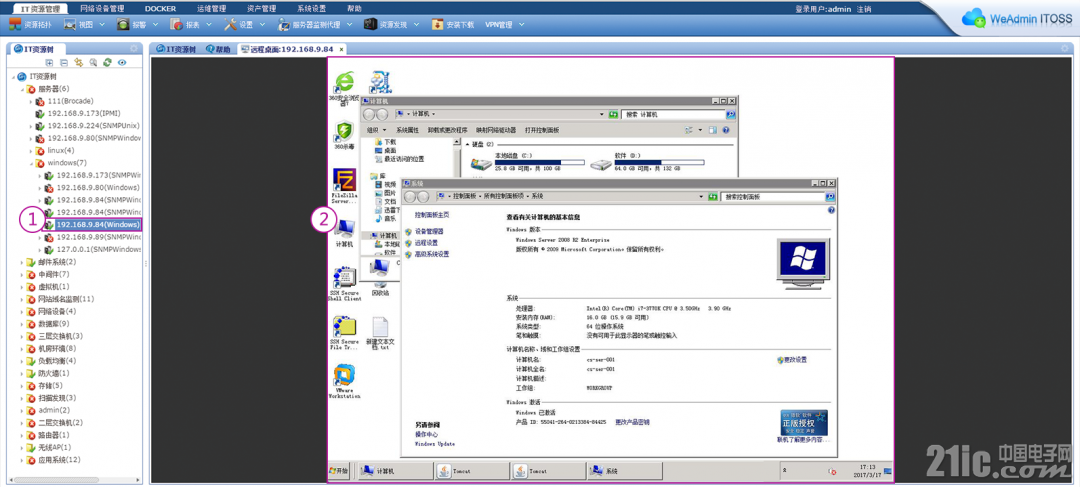
Task: Open SSH Secure File Transfer shortcut
Action: point(344,333)
